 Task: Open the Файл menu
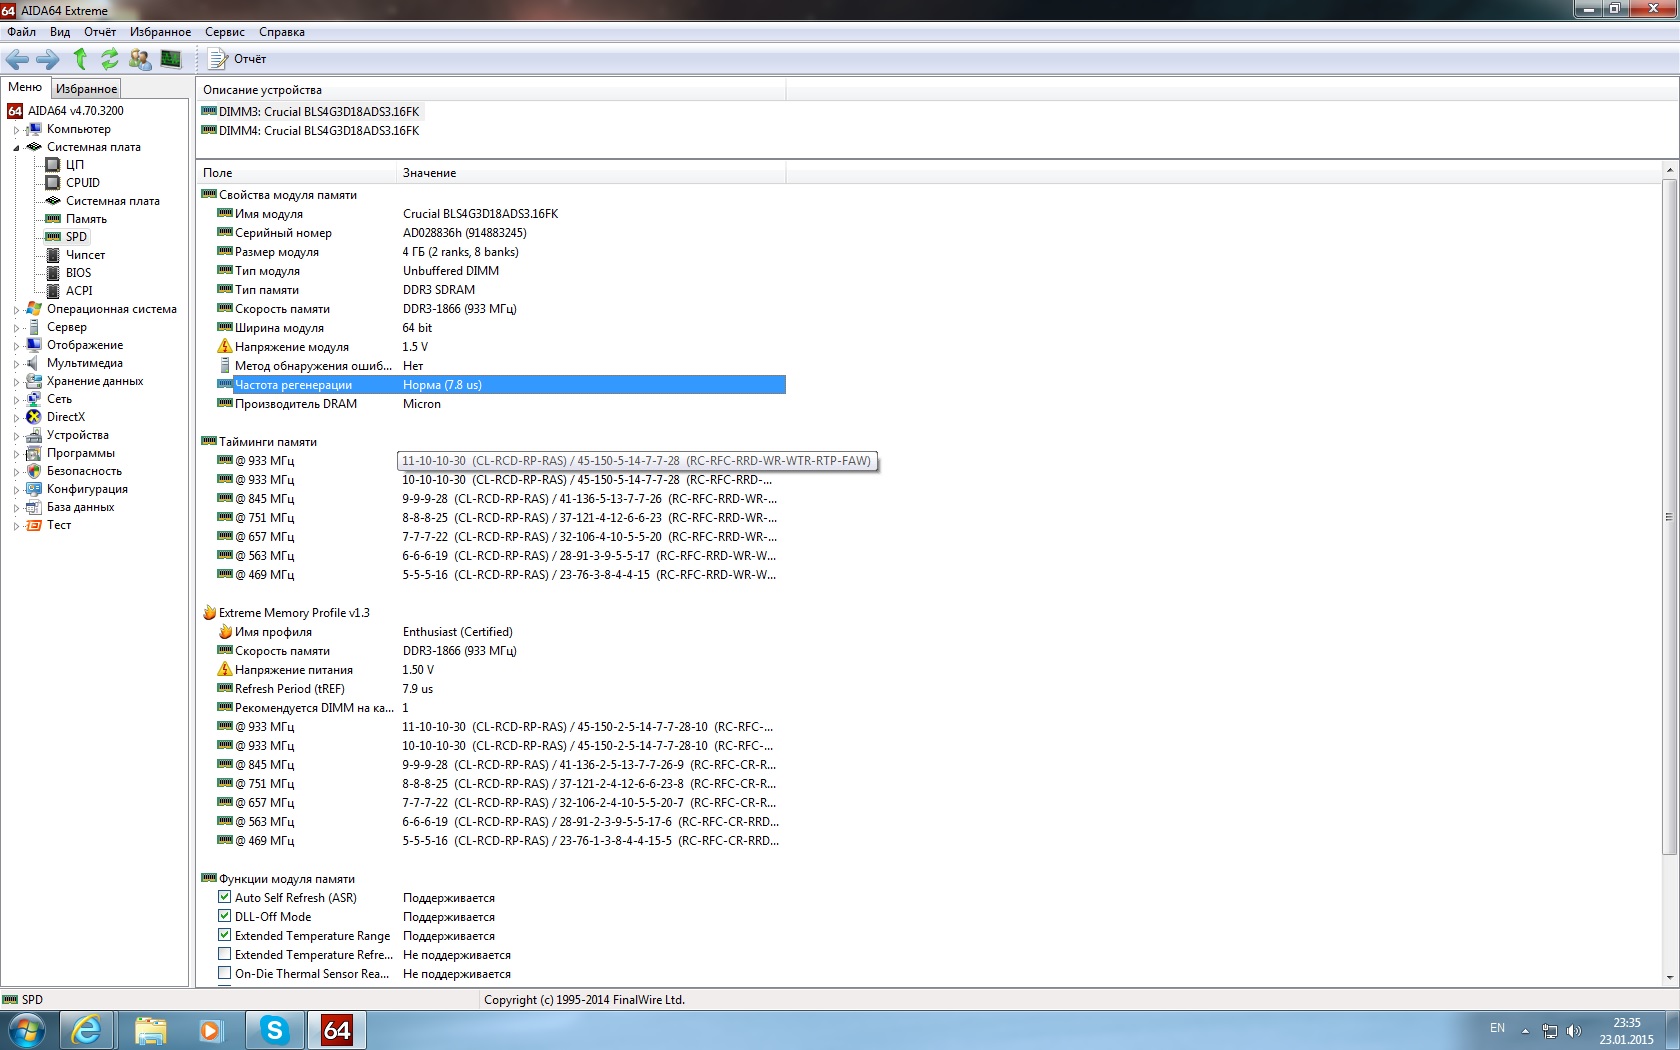(x=22, y=32)
